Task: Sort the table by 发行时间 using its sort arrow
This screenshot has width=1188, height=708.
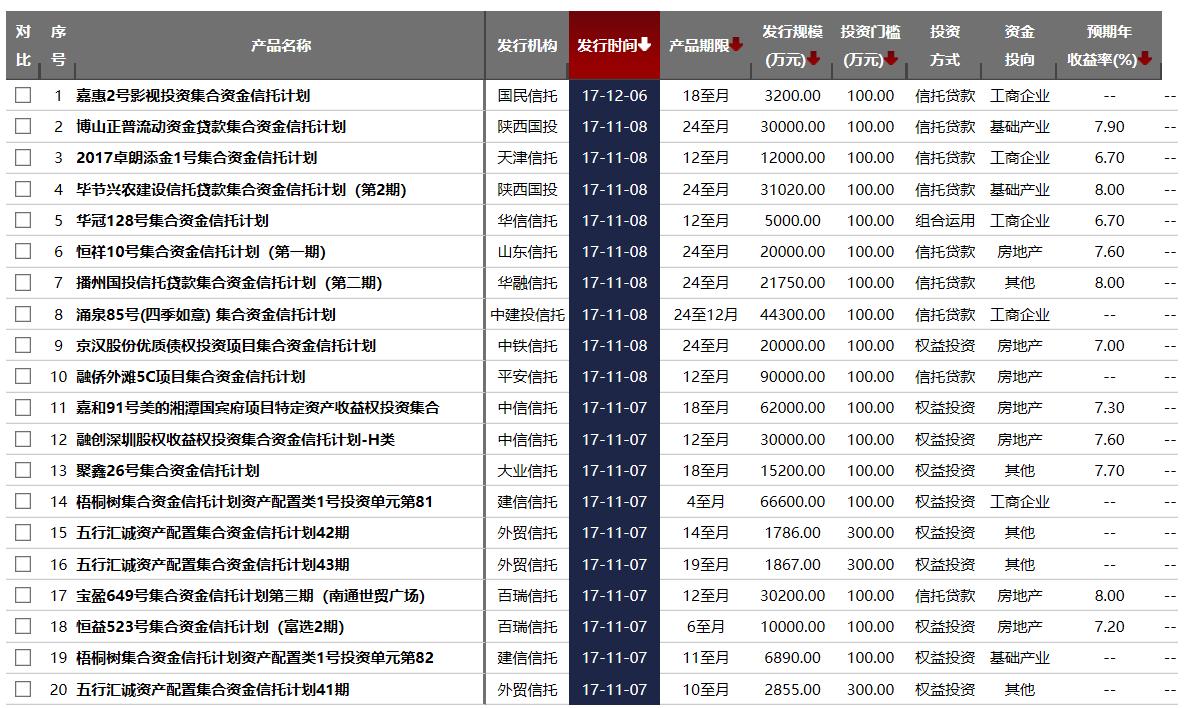Action: click(648, 45)
